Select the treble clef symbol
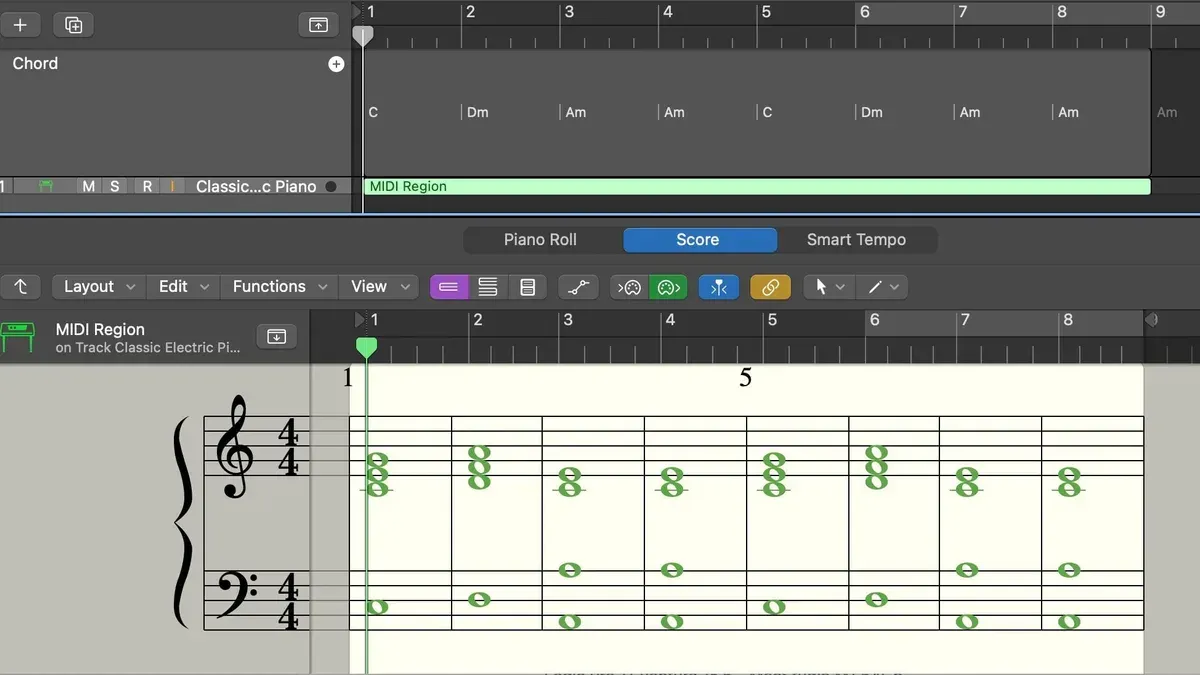The width and height of the screenshot is (1200, 675). (236, 447)
